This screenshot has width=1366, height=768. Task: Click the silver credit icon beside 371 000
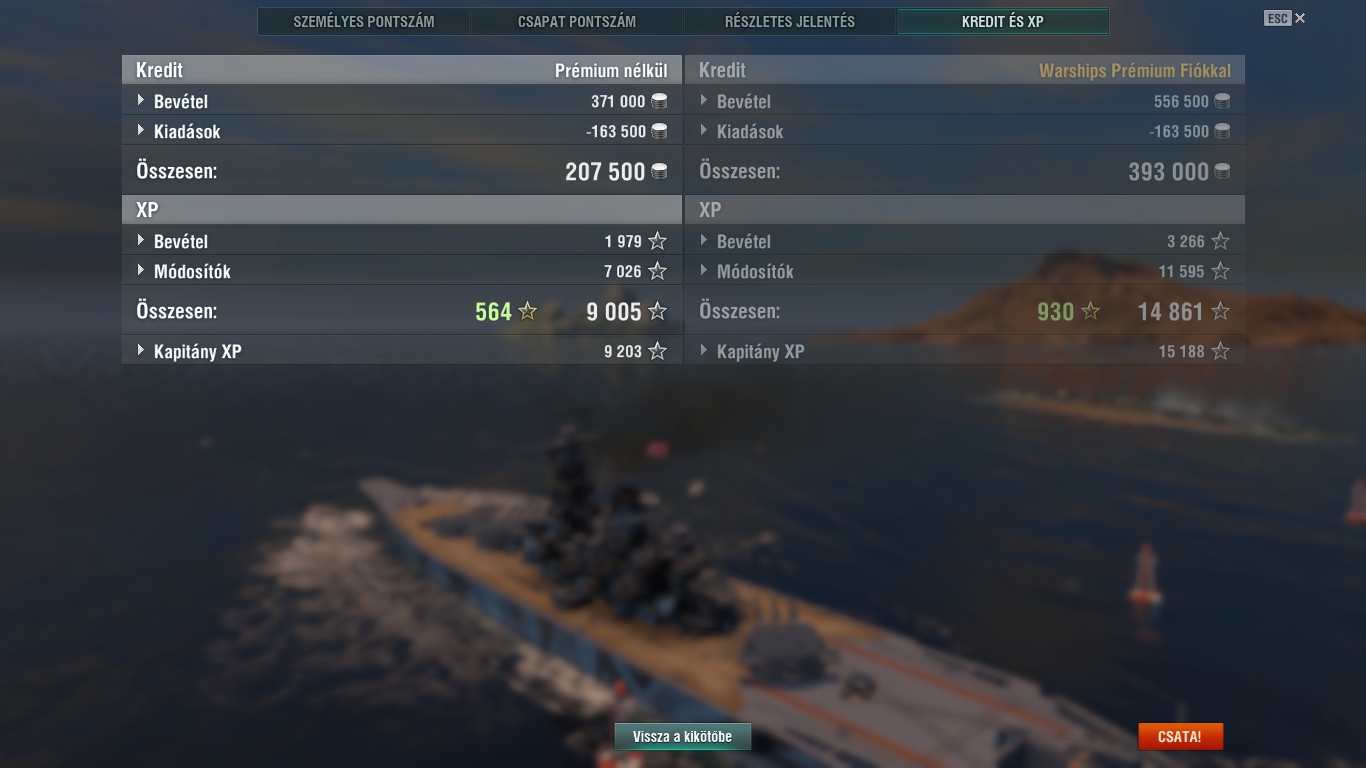[x=659, y=101]
